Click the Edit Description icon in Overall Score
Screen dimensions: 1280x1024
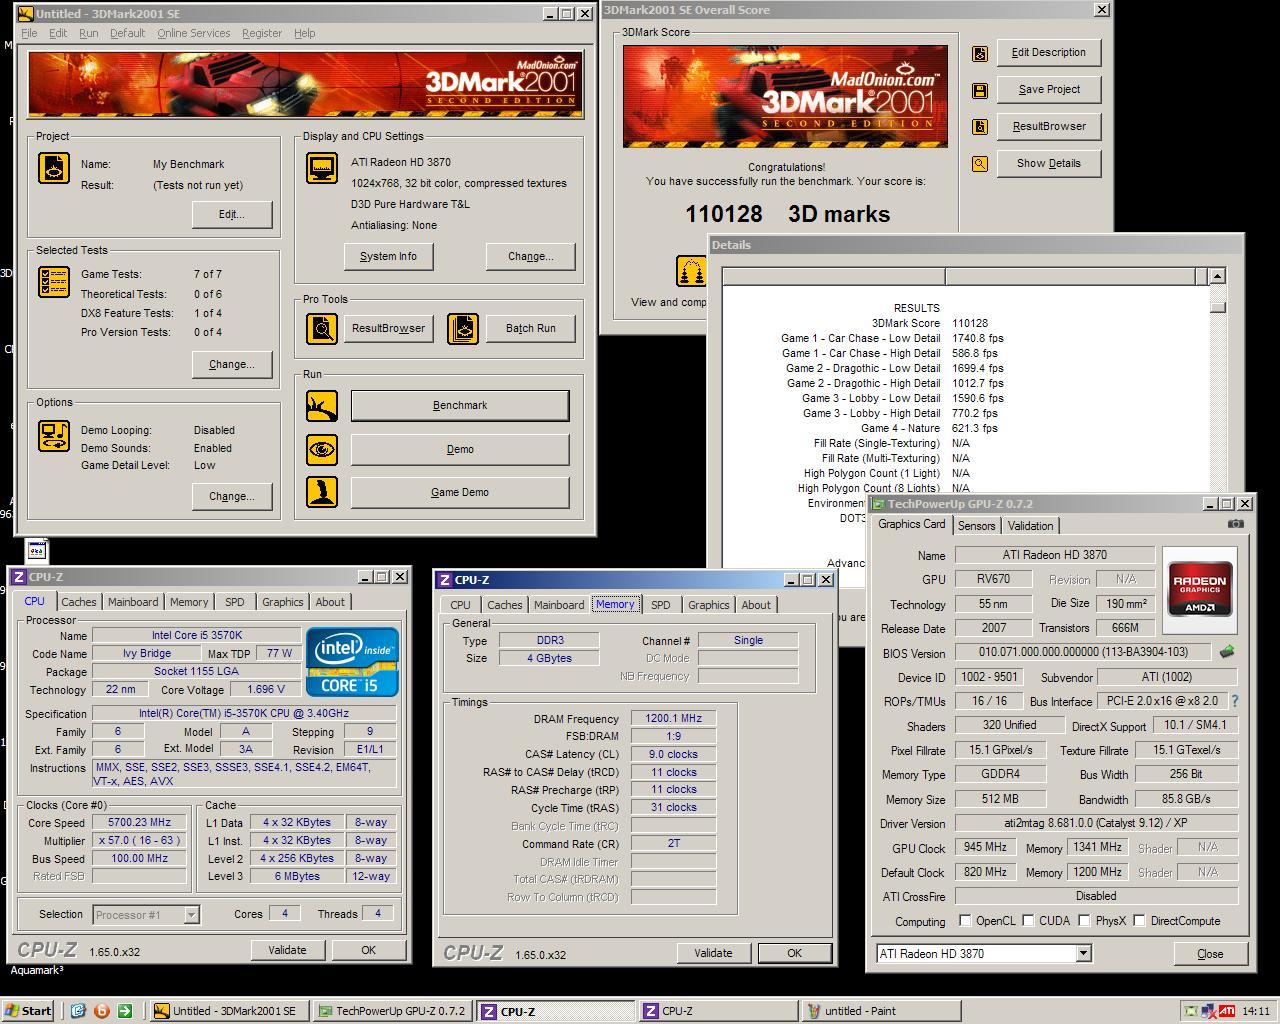(980, 53)
